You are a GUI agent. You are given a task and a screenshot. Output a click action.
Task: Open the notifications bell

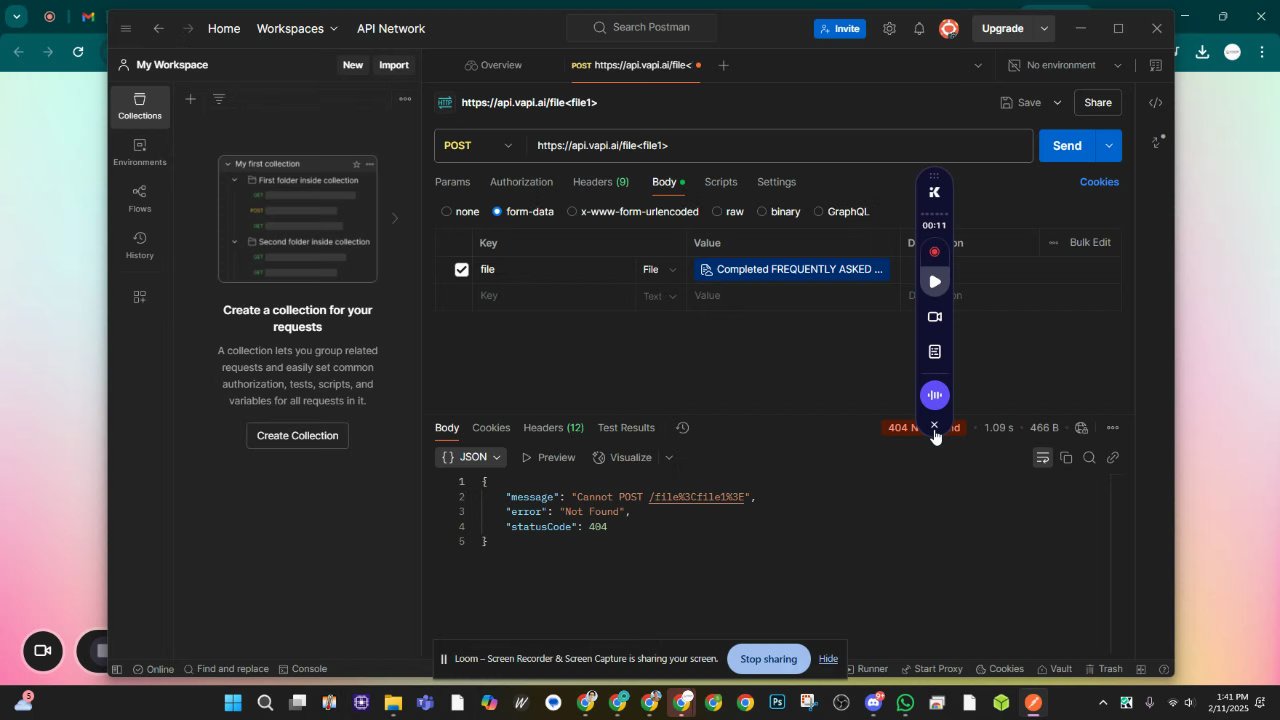tap(919, 29)
